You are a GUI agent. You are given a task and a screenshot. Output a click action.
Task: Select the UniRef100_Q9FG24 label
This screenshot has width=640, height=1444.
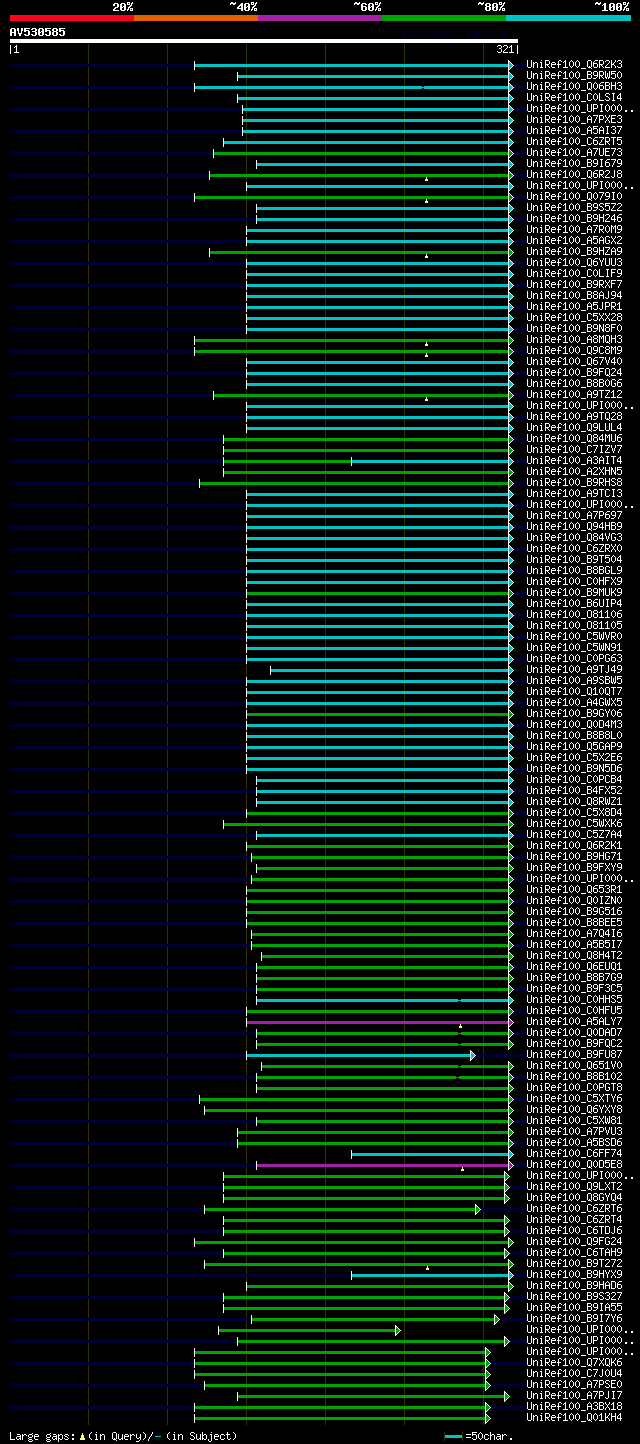[x=574, y=1242]
